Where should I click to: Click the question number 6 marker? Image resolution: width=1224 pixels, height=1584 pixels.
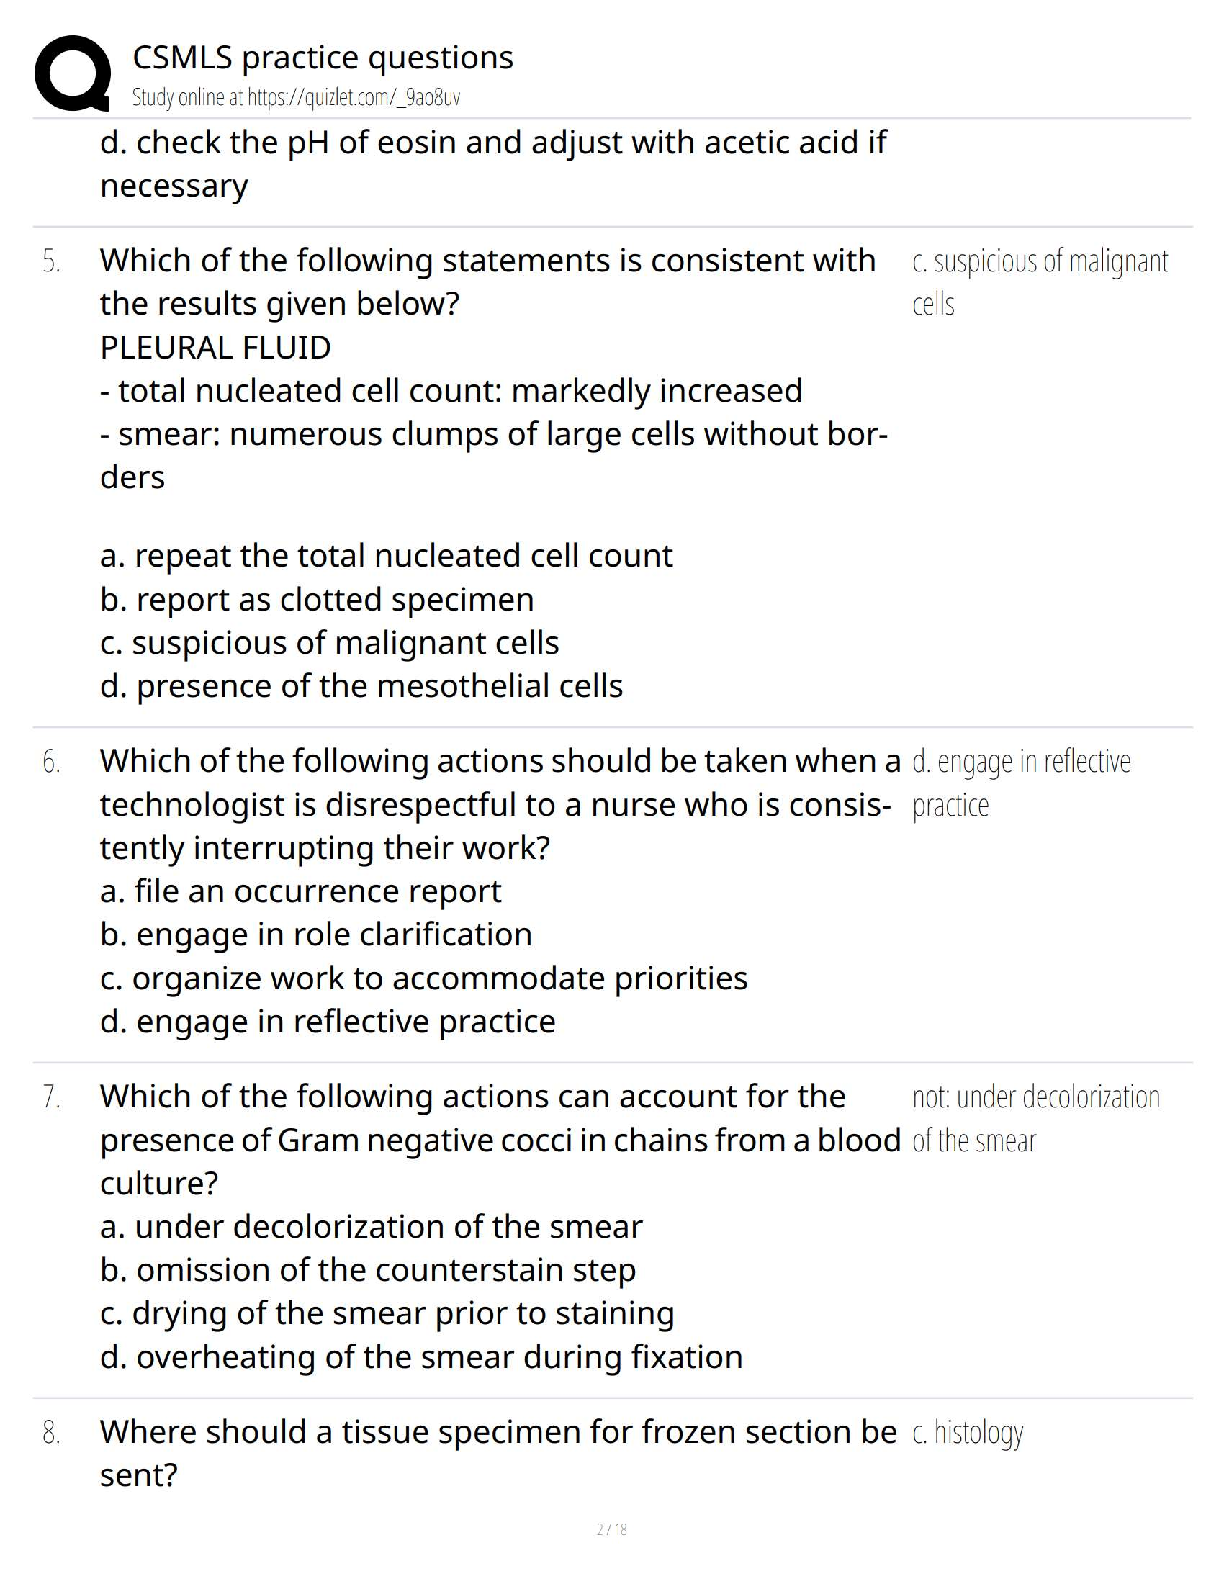[x=52, y=762]
